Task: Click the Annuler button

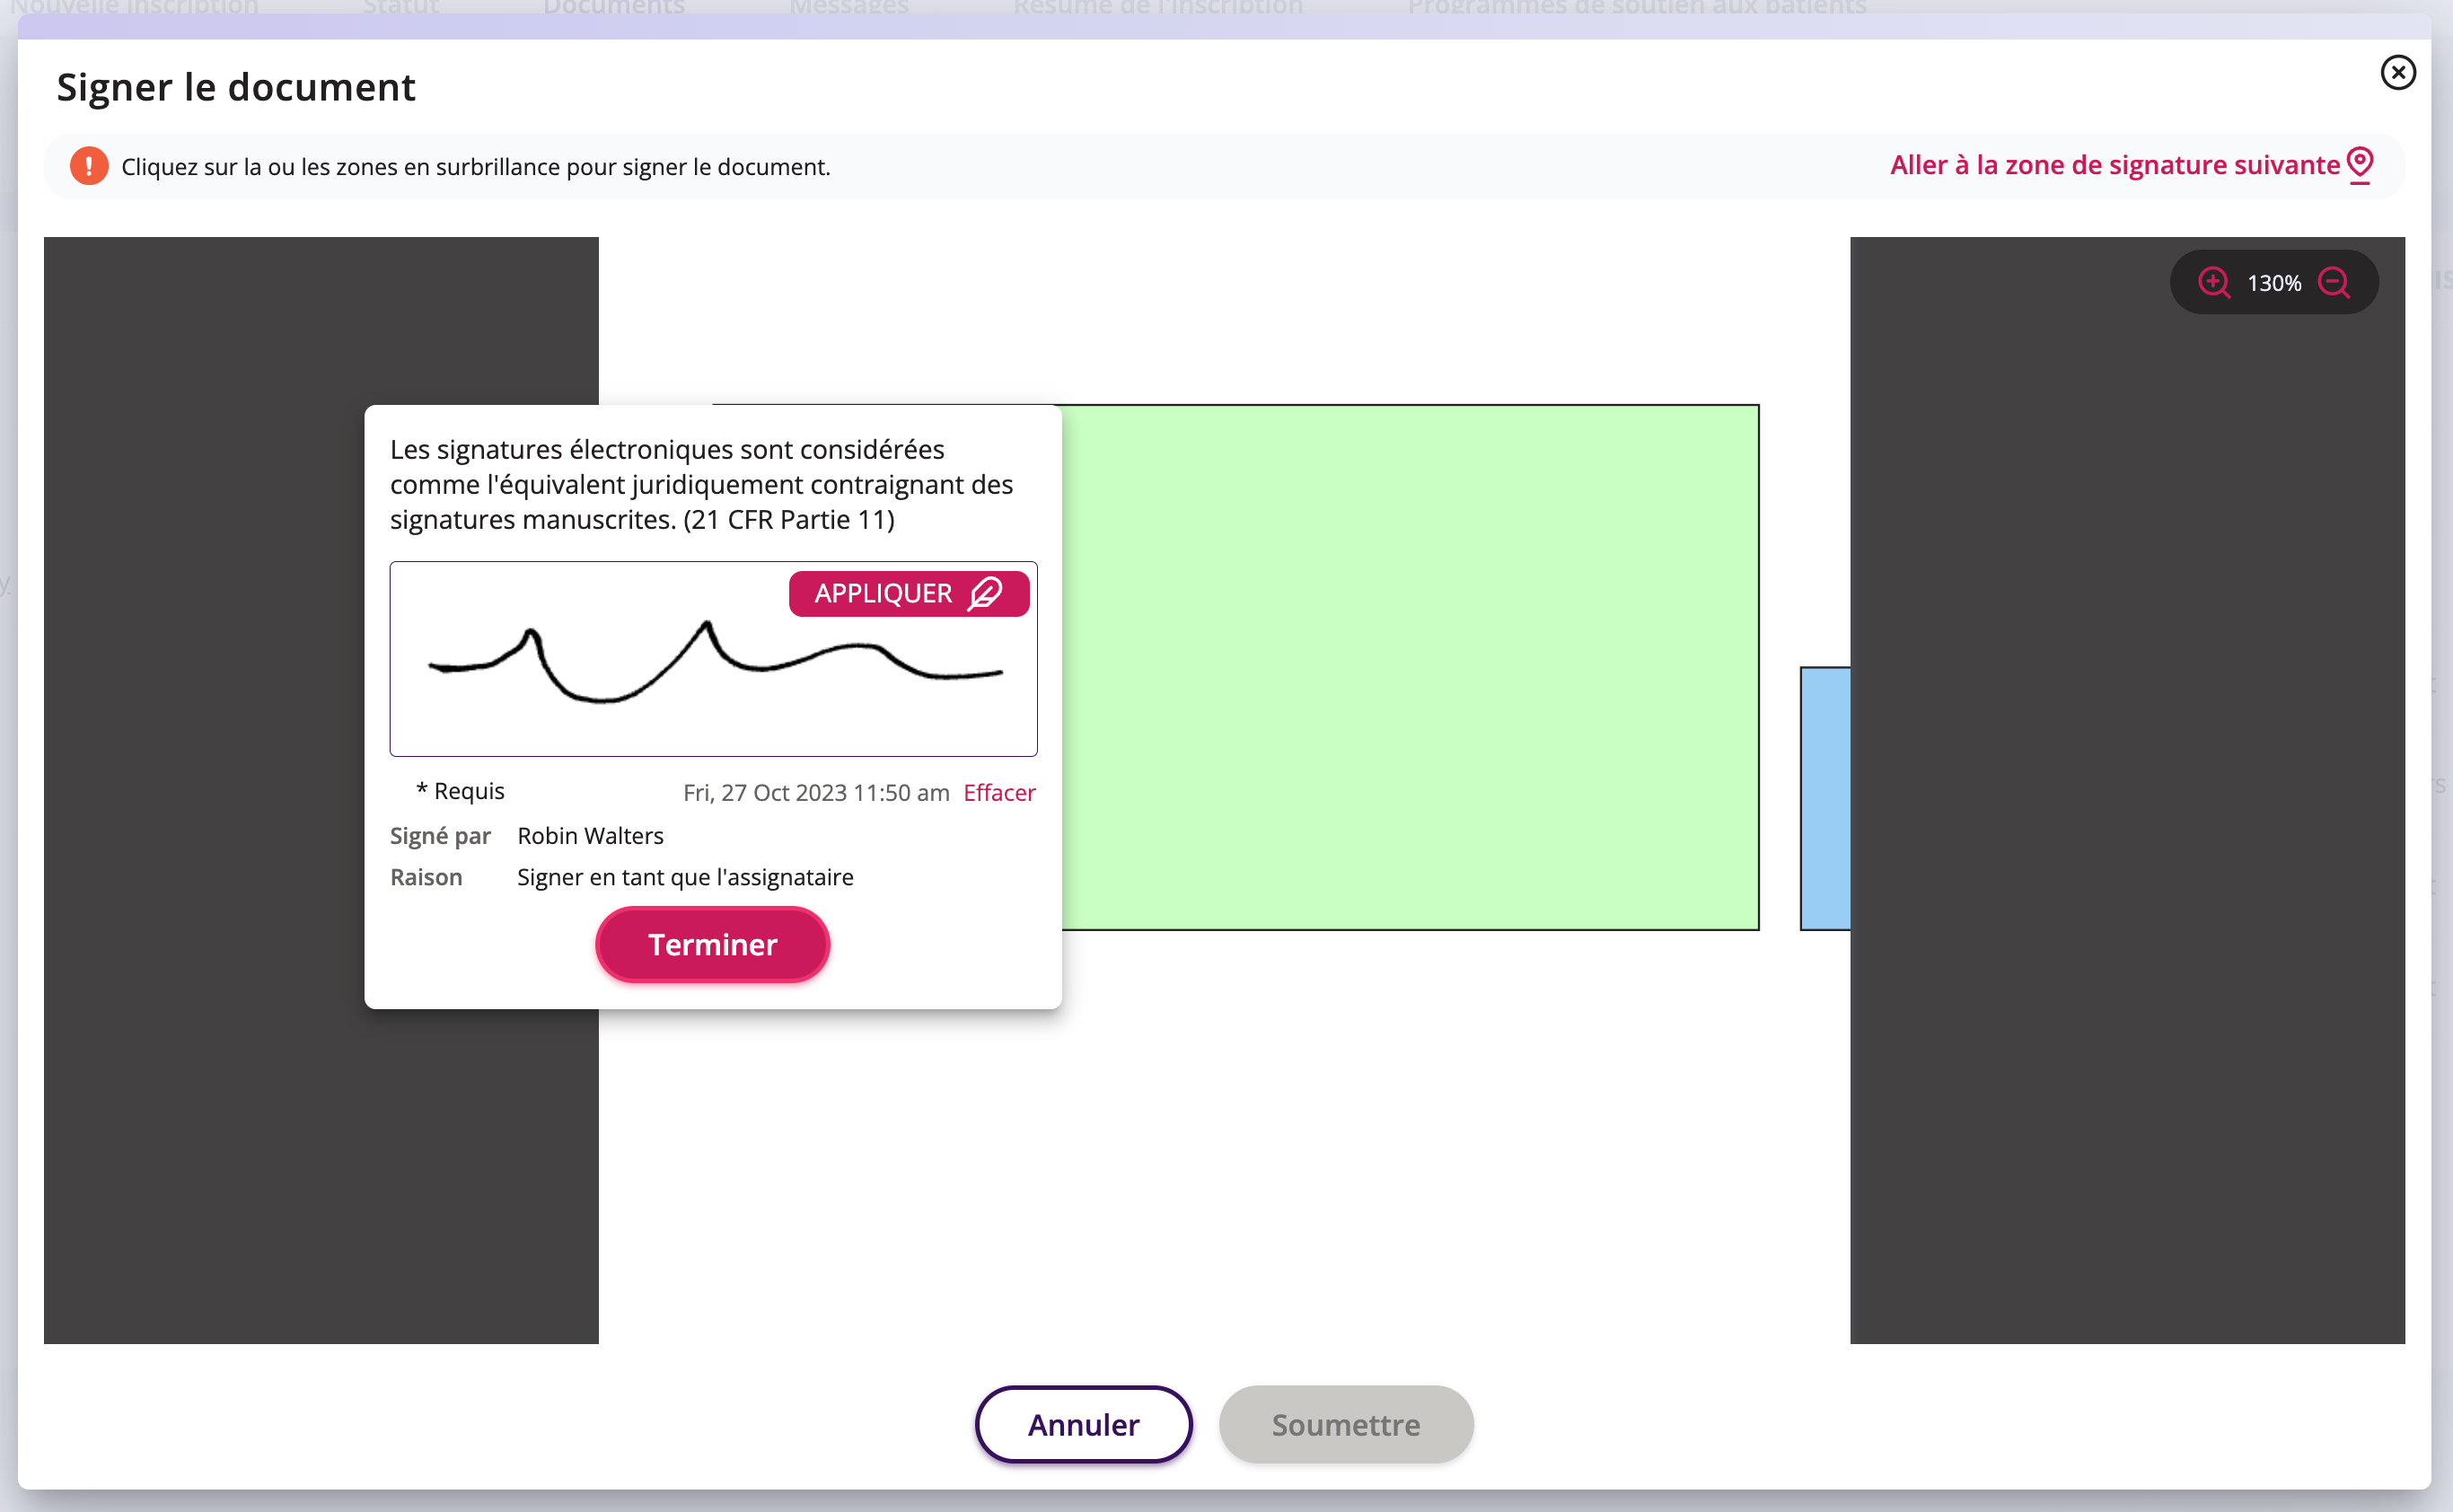Action: point(1083,1424)
